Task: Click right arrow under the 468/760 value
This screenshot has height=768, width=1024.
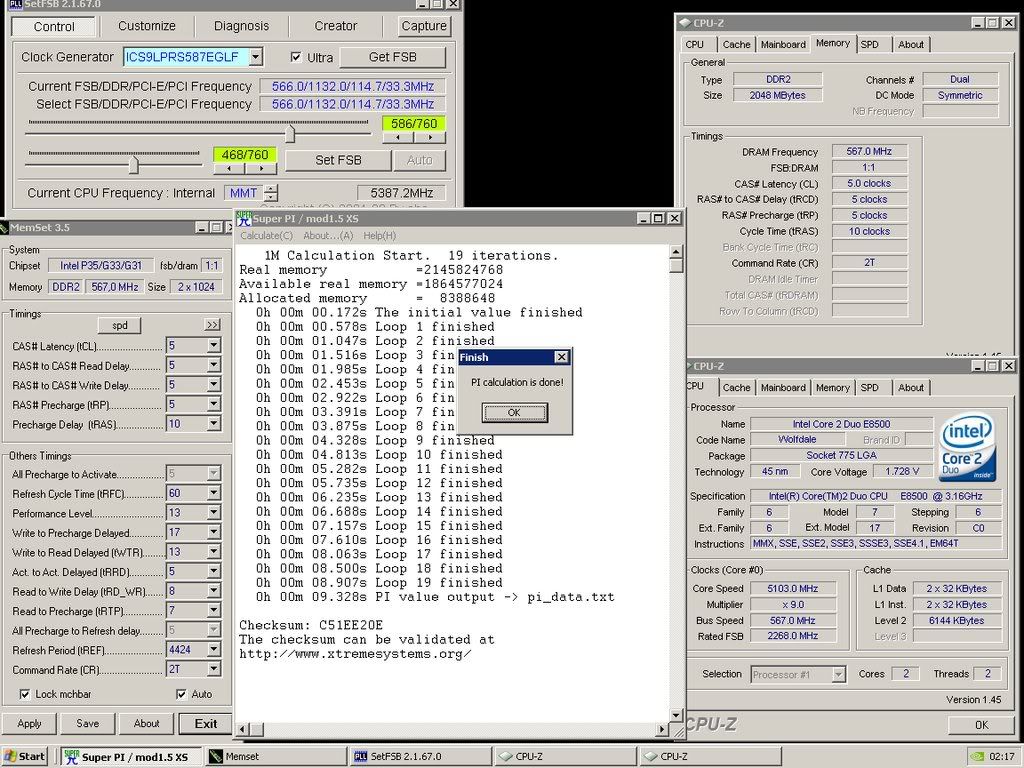Action: [x=261, y=168]
